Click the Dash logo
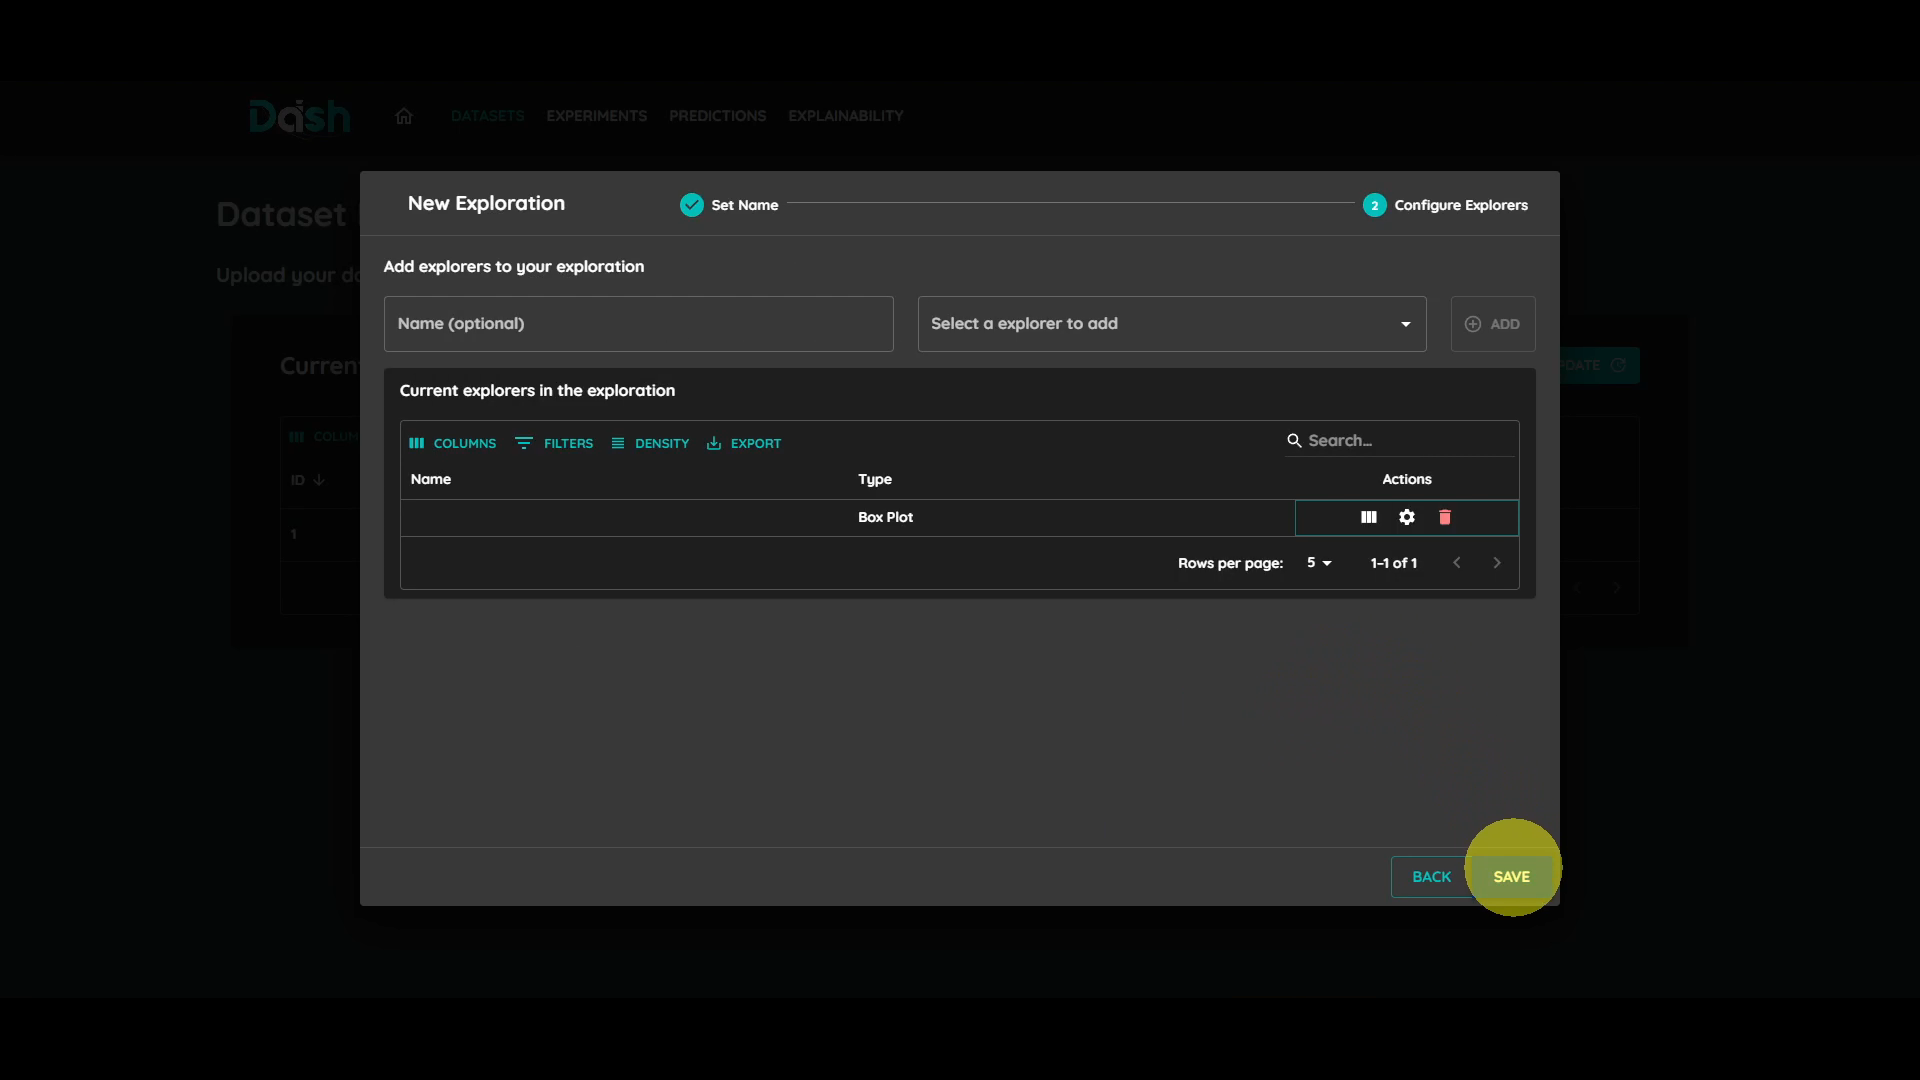Viewport: 1920px width, 1080px height. pyautogui.click(x=299, y=117)
